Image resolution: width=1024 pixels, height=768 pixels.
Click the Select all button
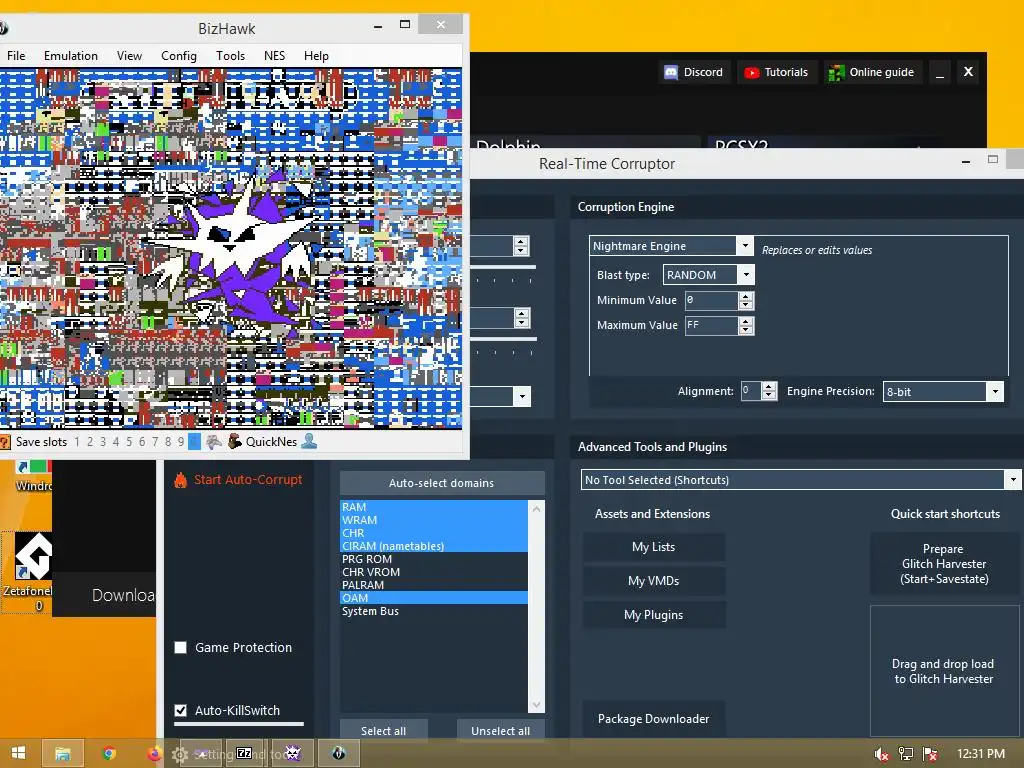[x=383, y=731]
